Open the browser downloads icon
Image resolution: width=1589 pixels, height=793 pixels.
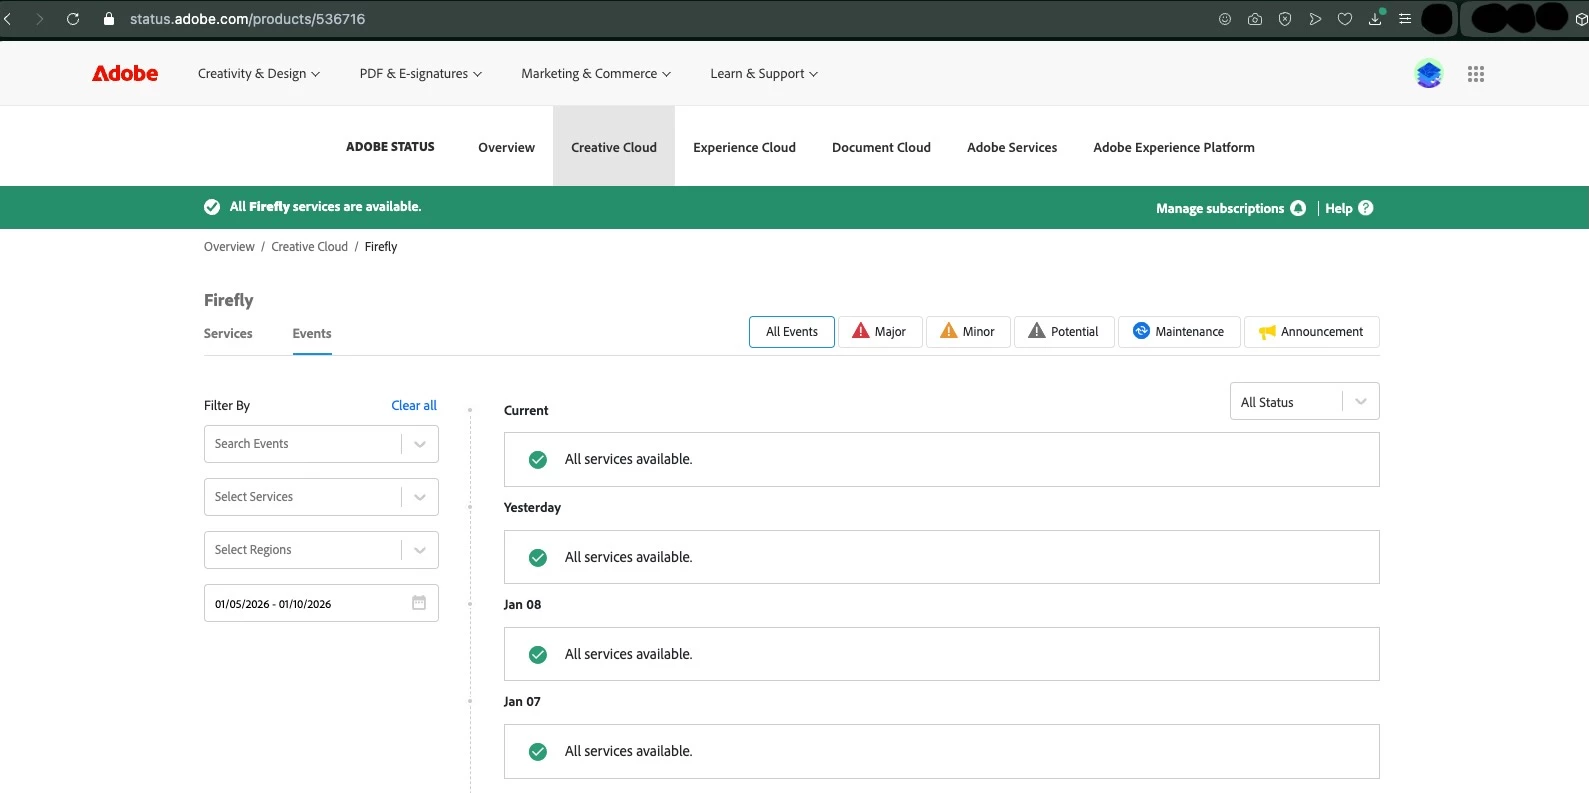[1376, 18]
